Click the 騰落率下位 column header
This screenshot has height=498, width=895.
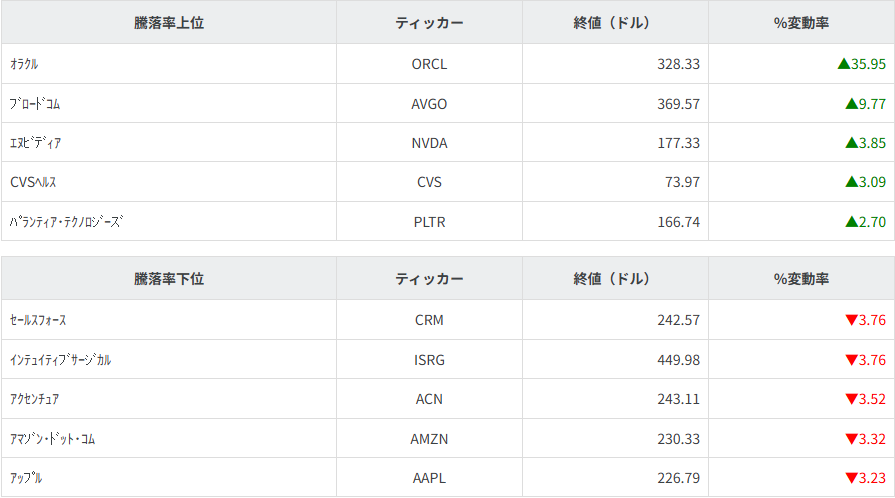[x=169, y=279]
